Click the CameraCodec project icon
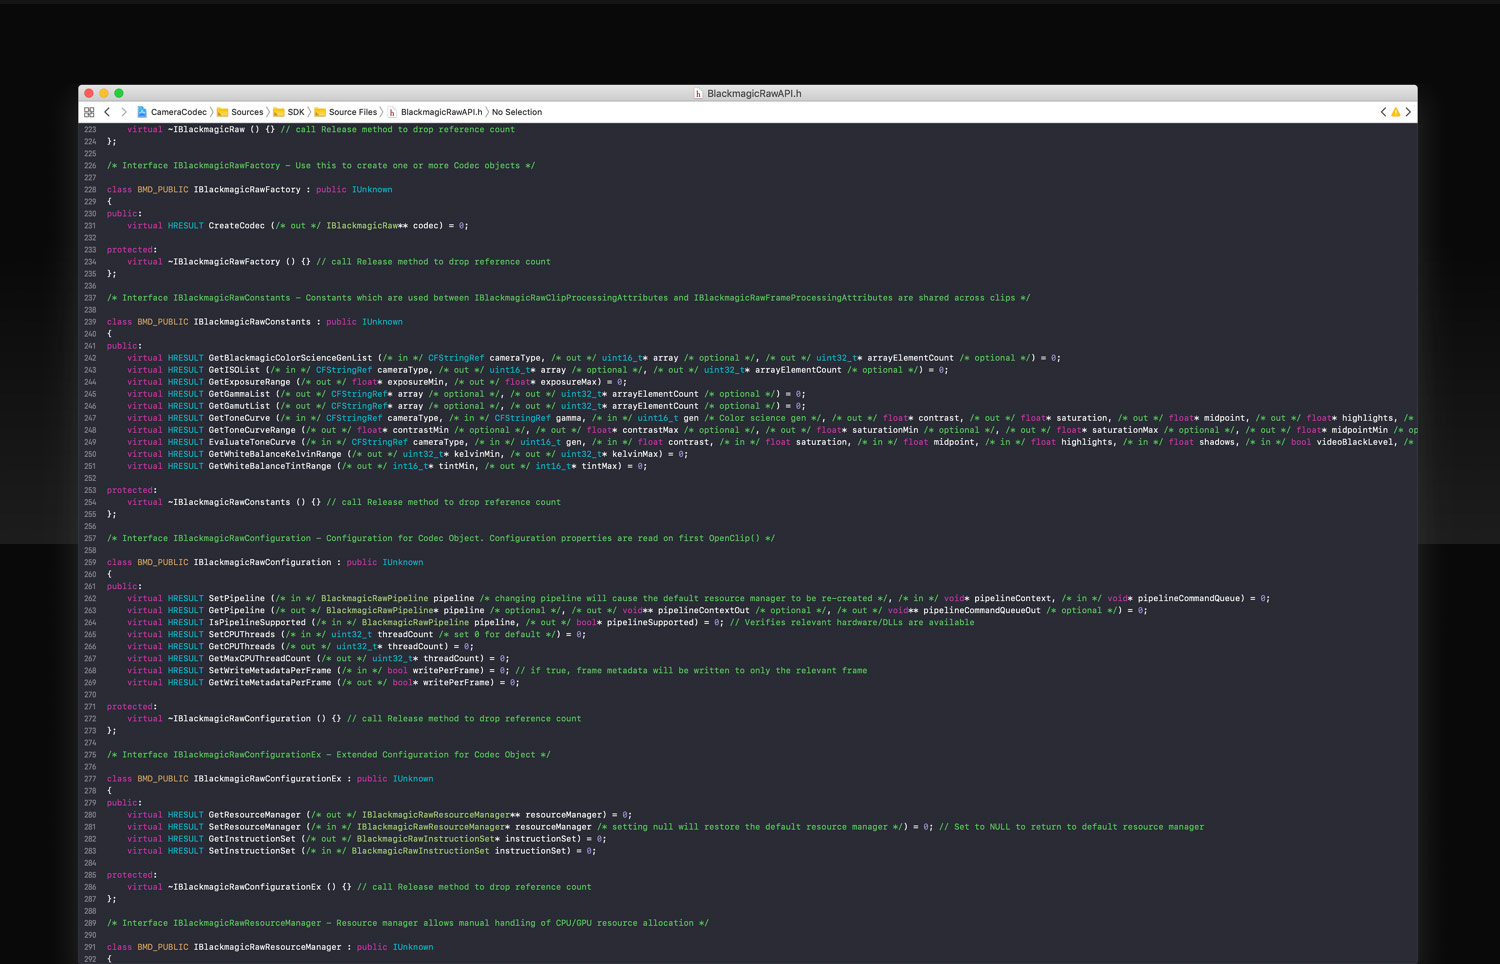 click(142, 112)
